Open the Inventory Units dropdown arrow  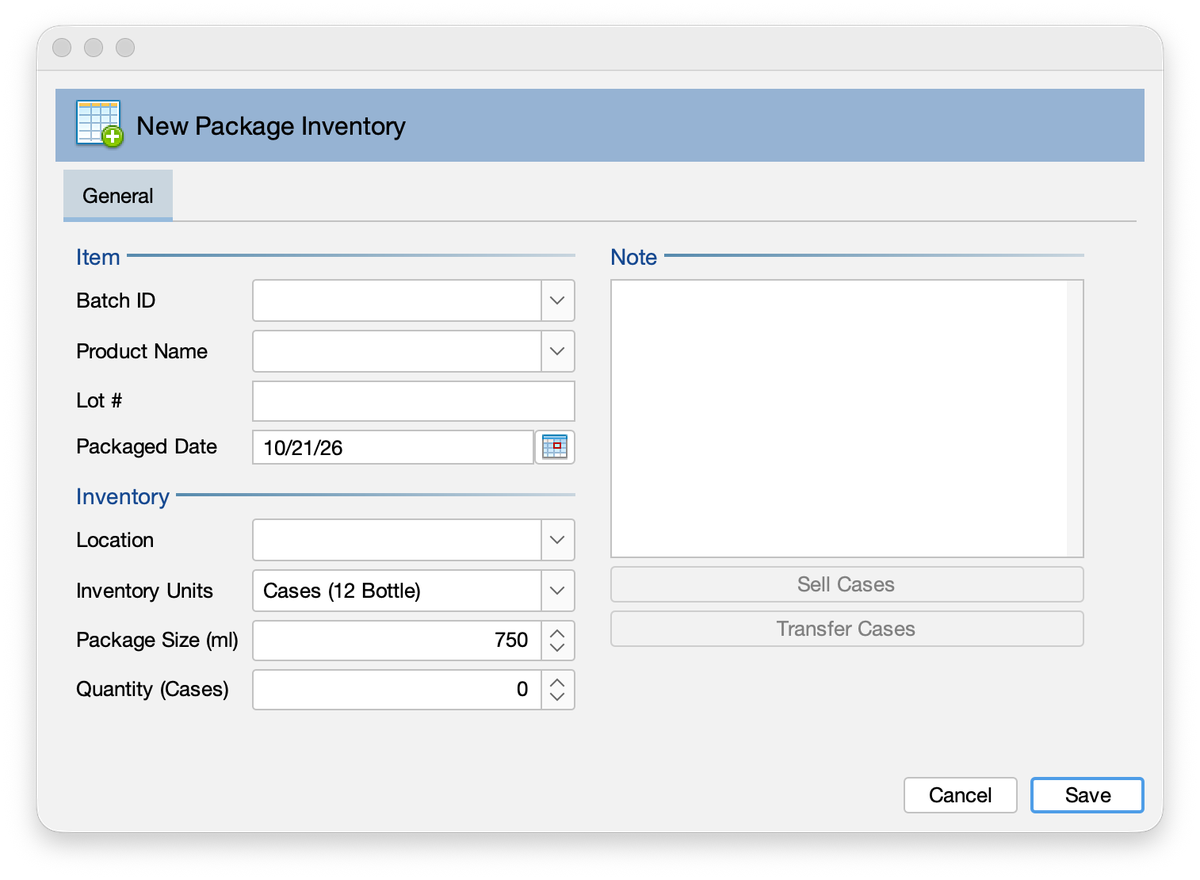(558, 591)
